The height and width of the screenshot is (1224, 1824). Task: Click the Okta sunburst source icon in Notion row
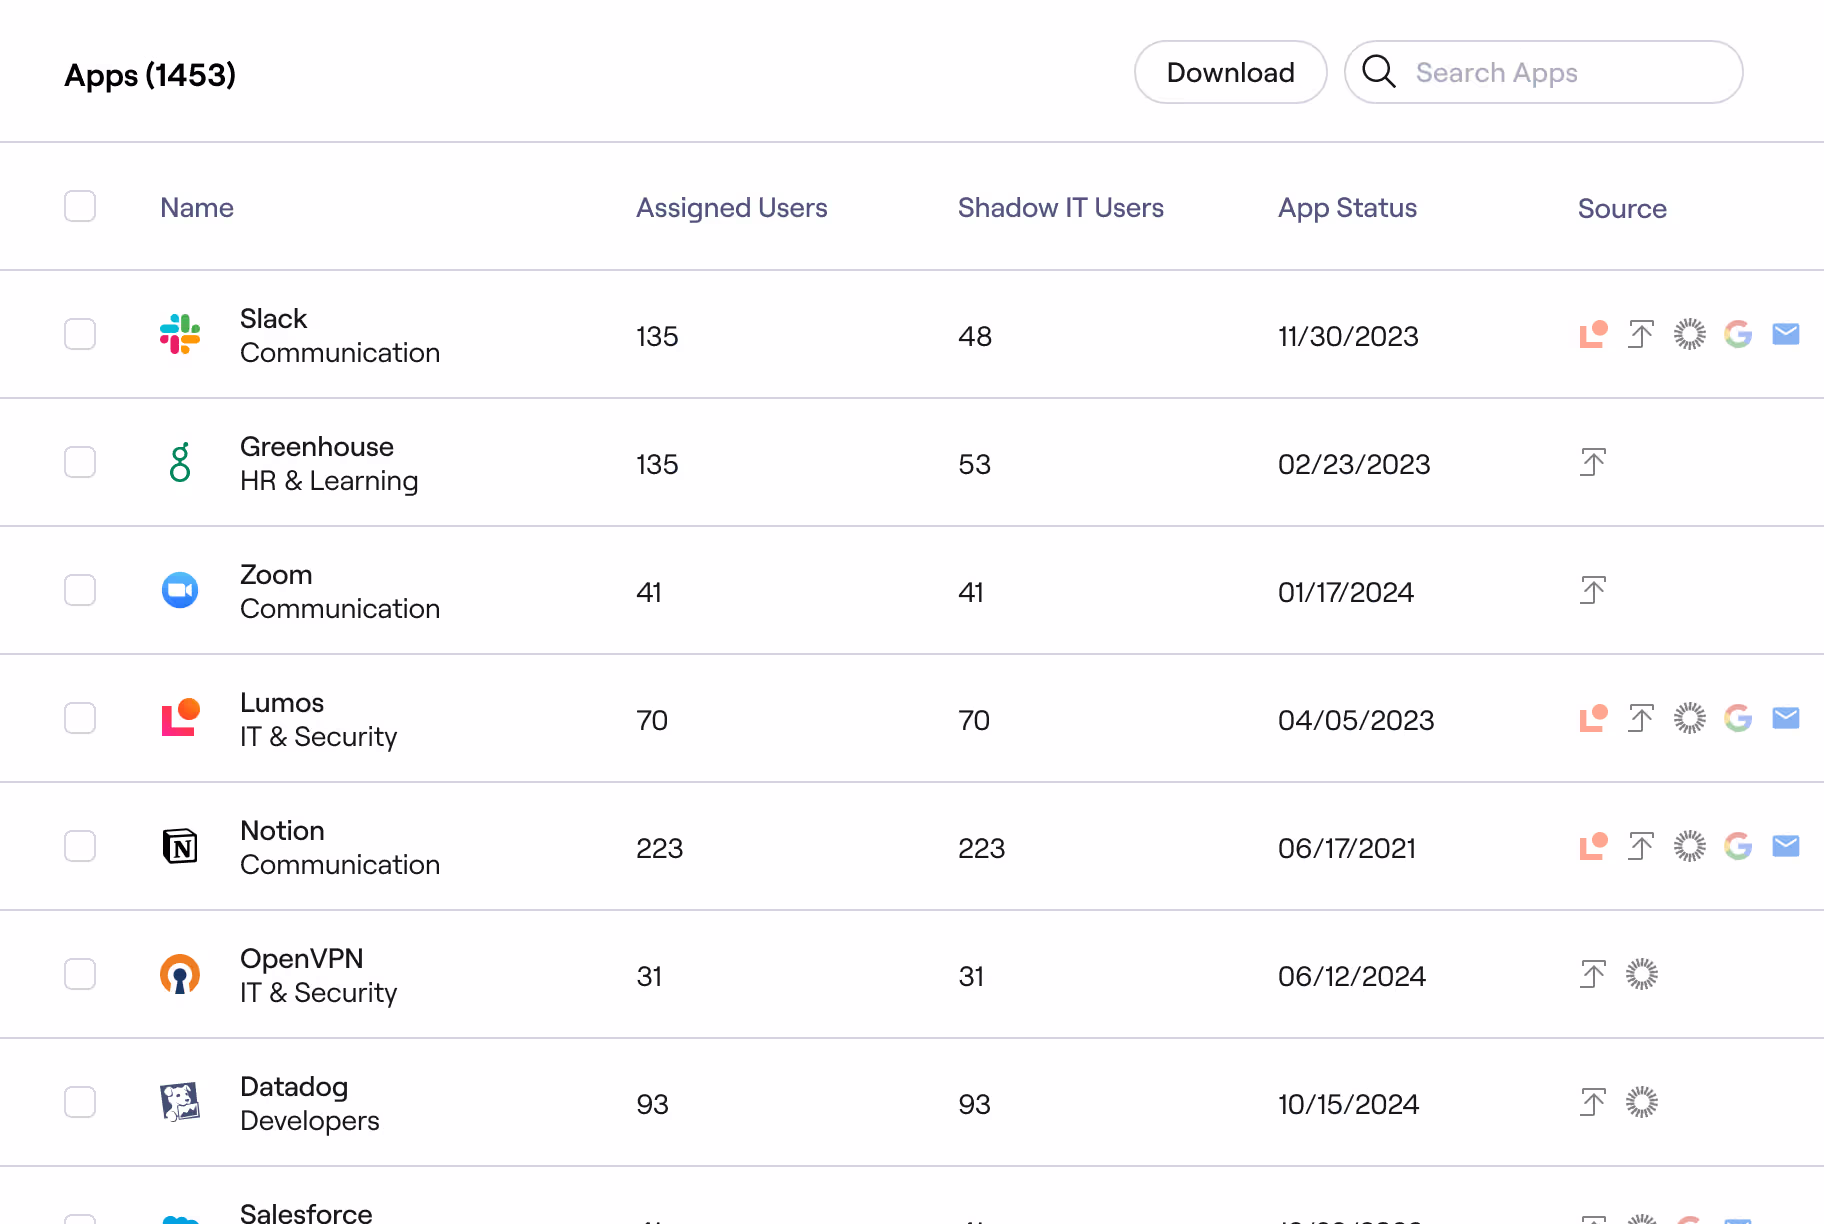tap(1690, 846)
